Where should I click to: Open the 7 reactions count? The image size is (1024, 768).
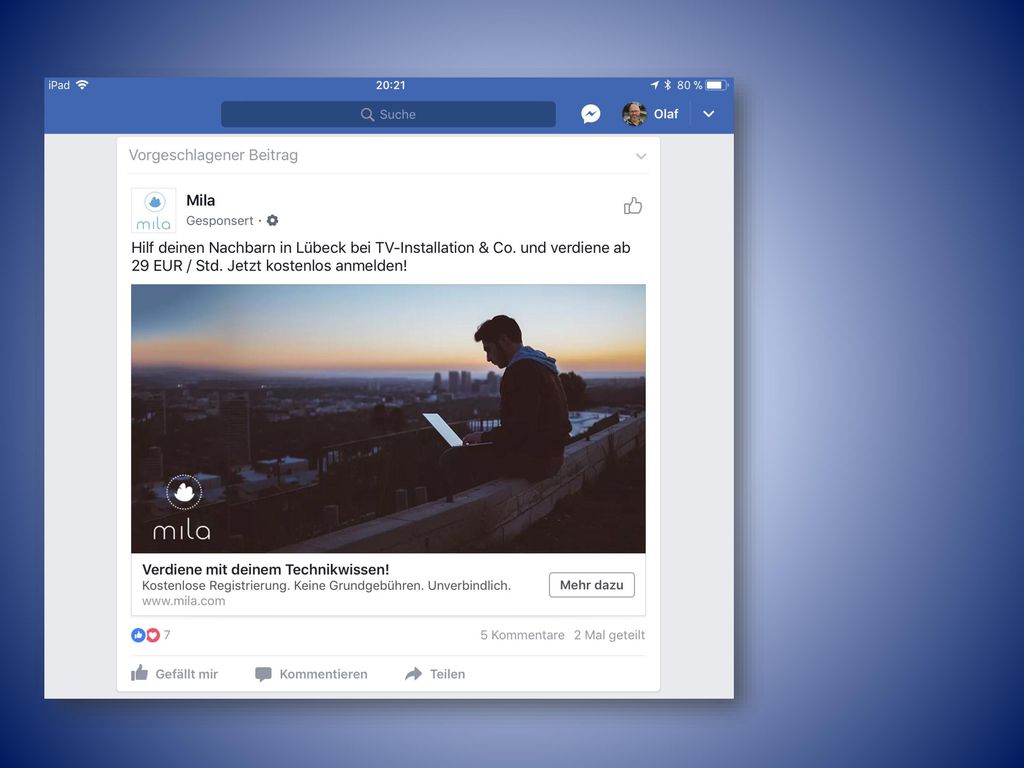coord(167,635)
